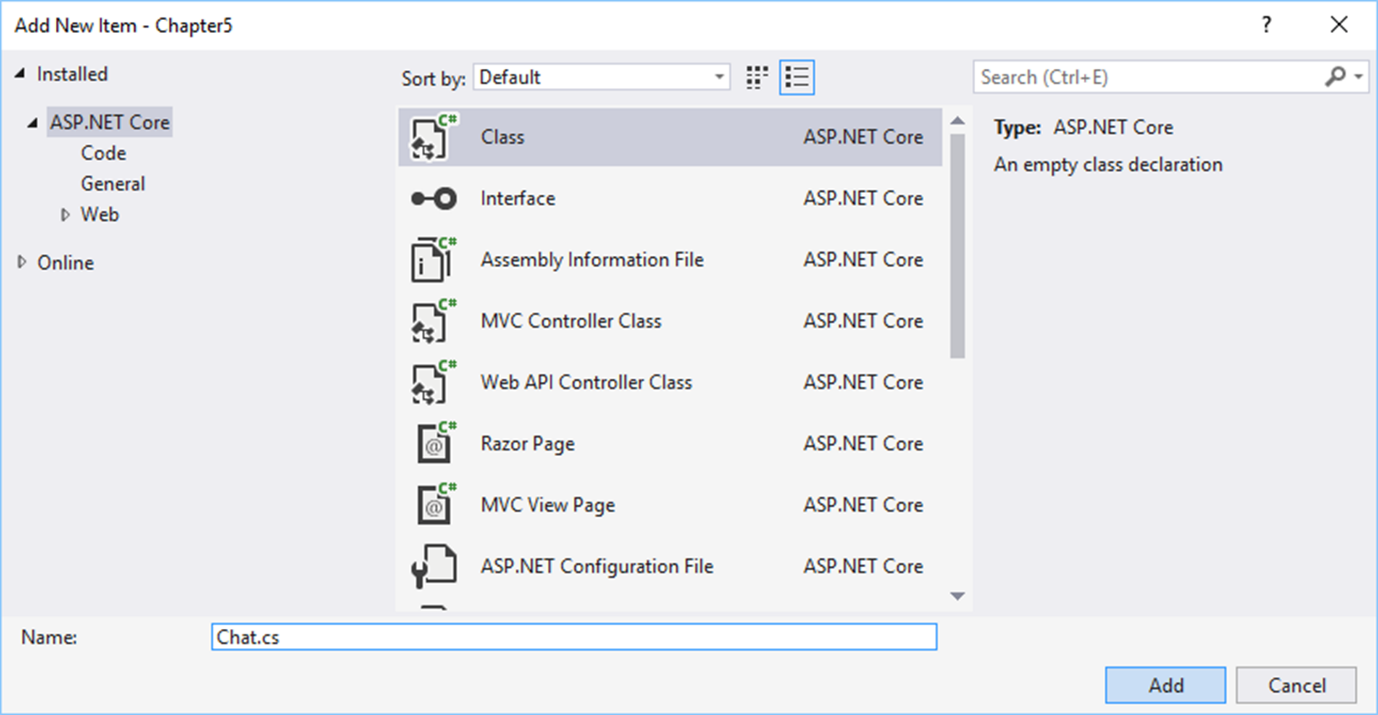This screenshot has height=715, width=1378.
Task: Switch to medium icons view
Action: [x=757, y=77]
